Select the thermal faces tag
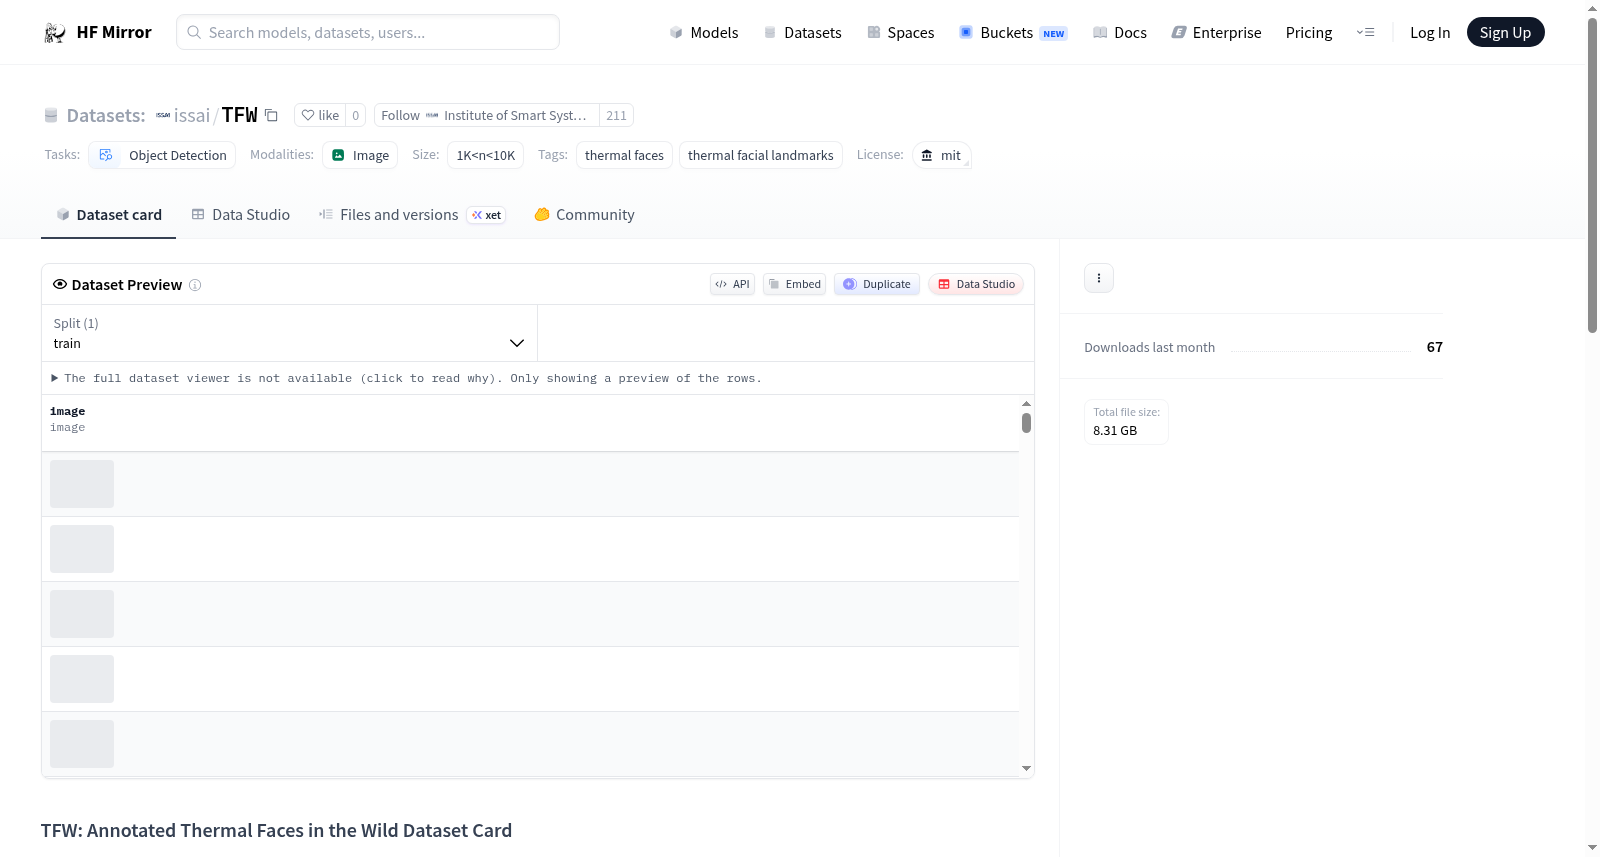The height and width of the screenshot is (857, 1600). pos(624,155)
